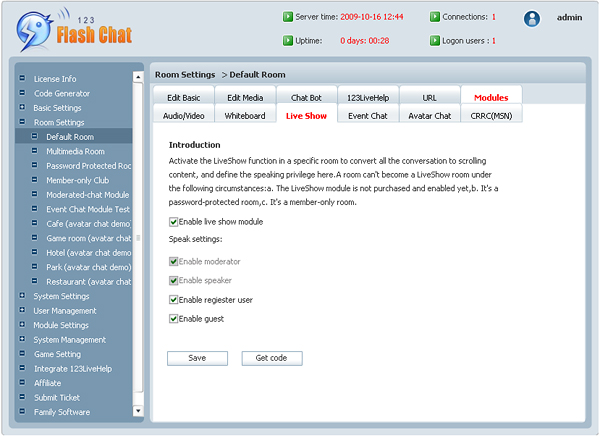Viewport: 600px width, 436px height.
Task: Click the green Connections status icon
Action: (434, 17)
